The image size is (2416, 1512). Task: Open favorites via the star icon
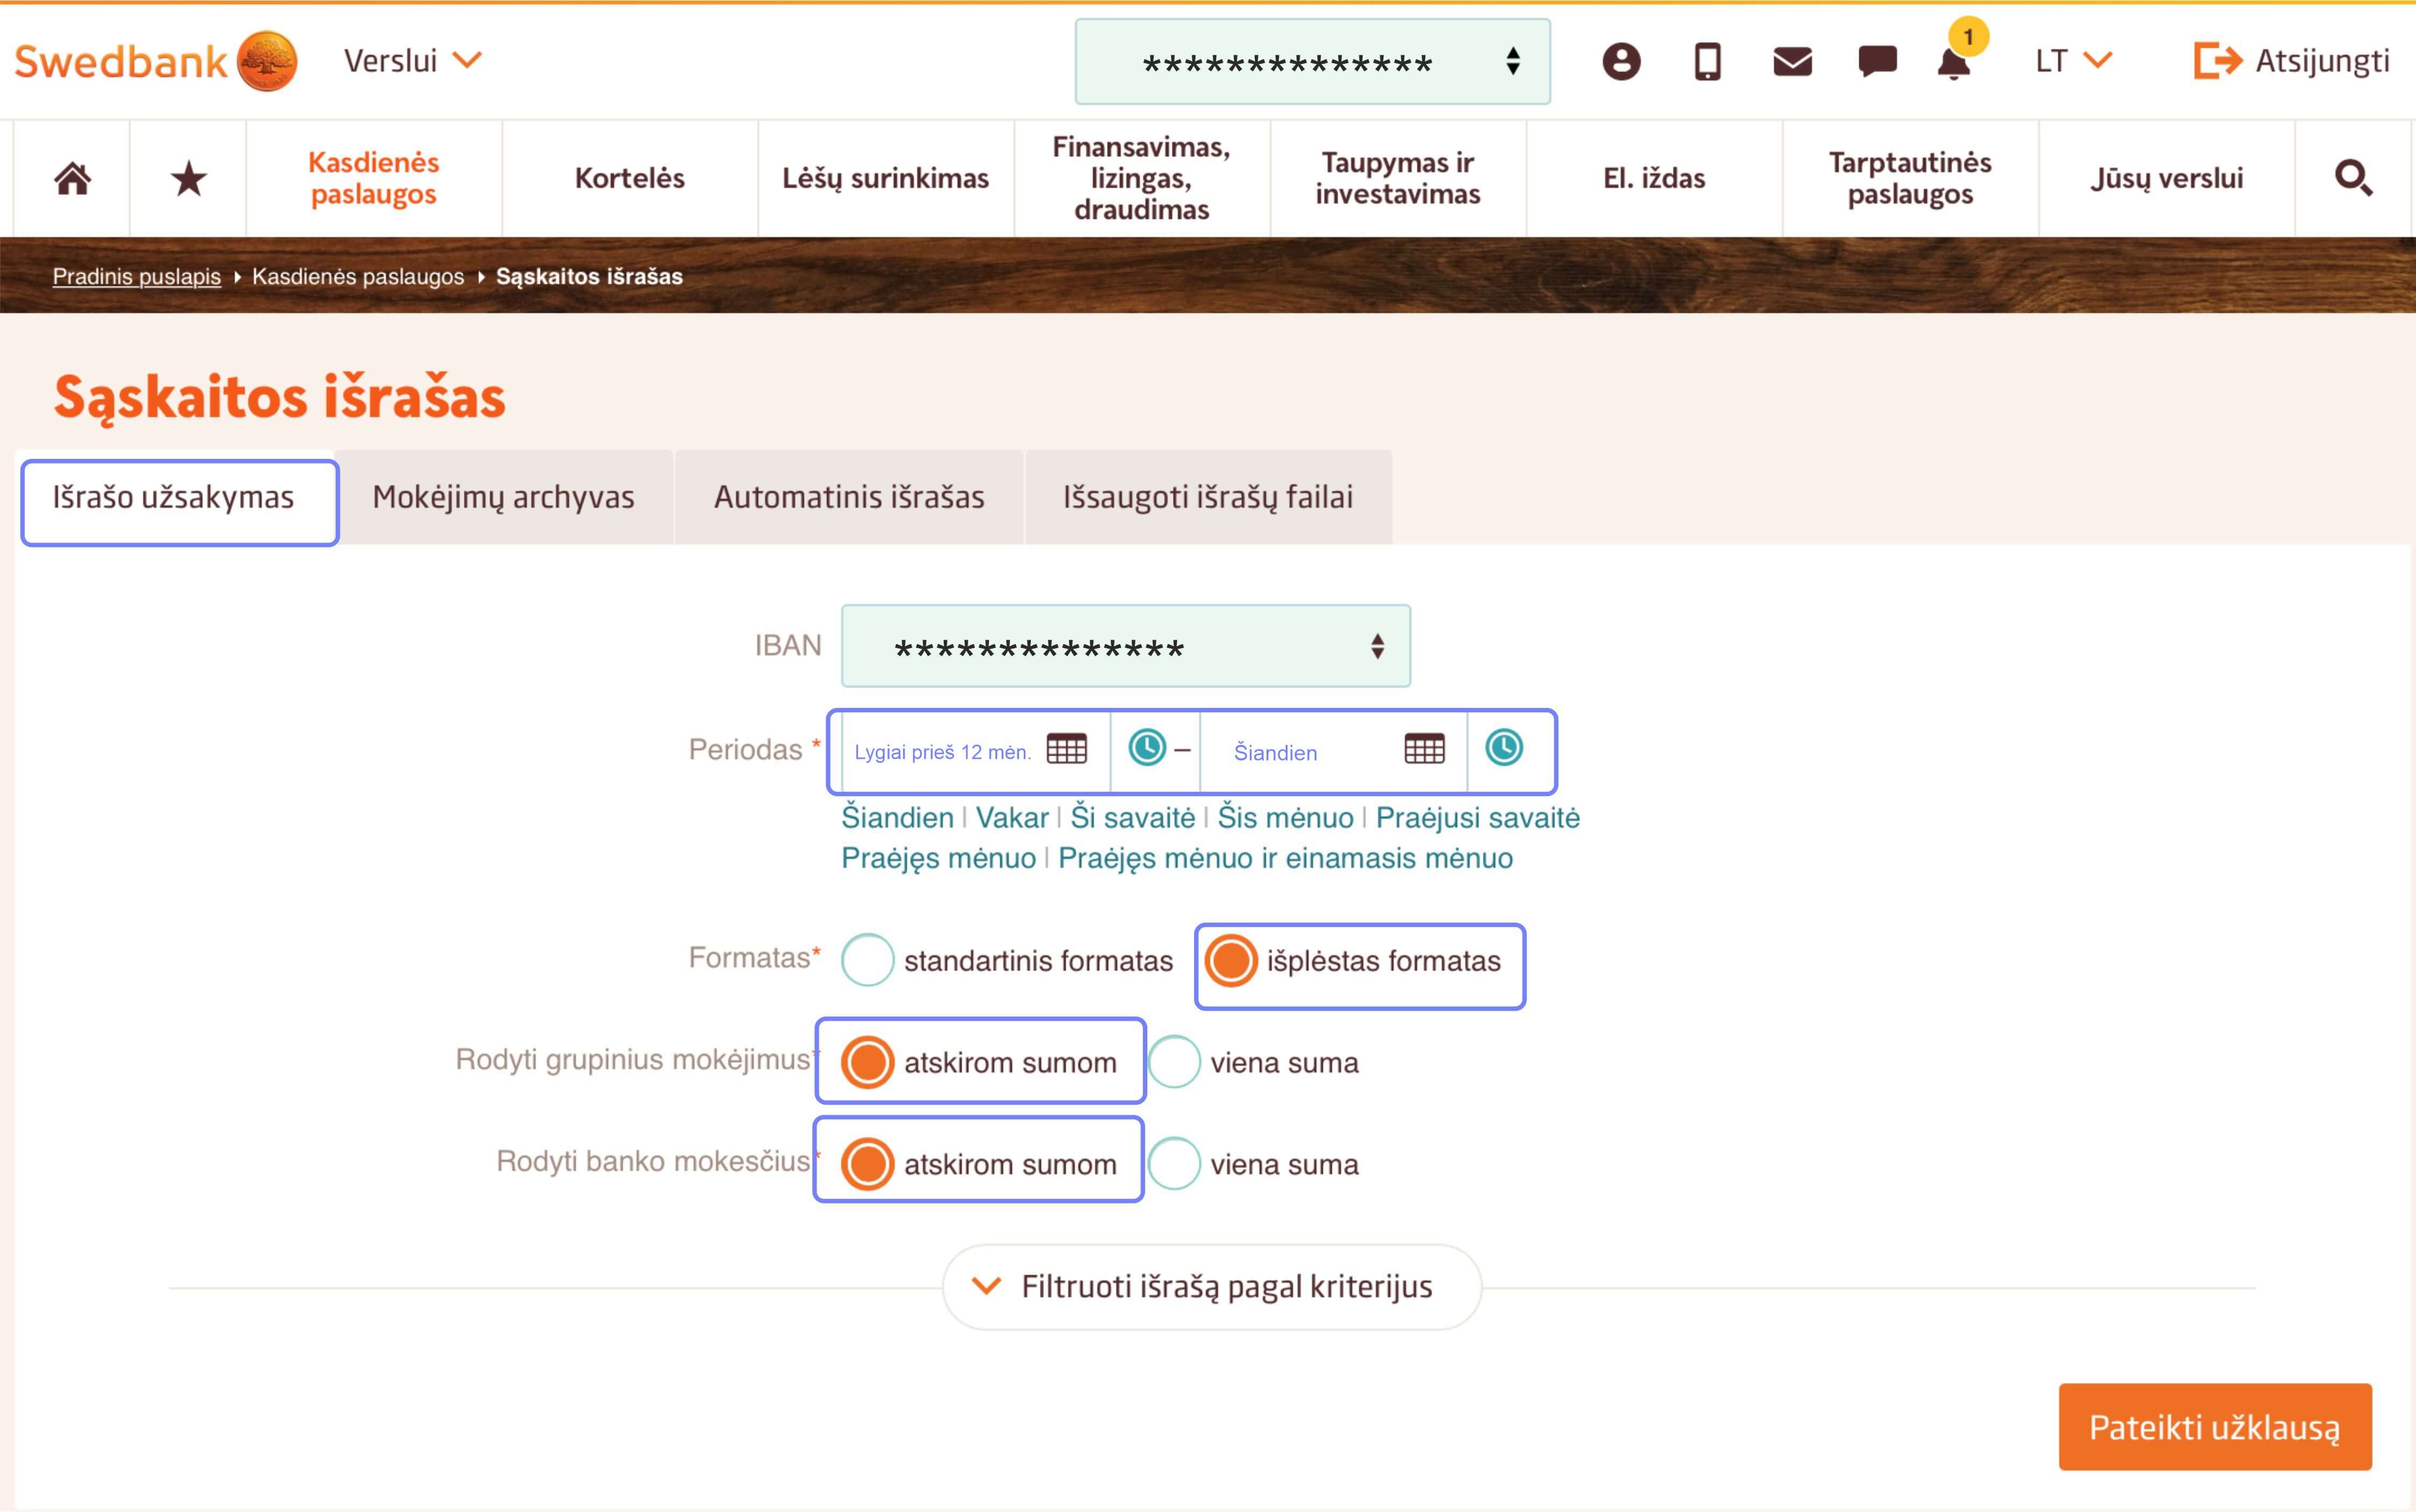pos(188,179)
